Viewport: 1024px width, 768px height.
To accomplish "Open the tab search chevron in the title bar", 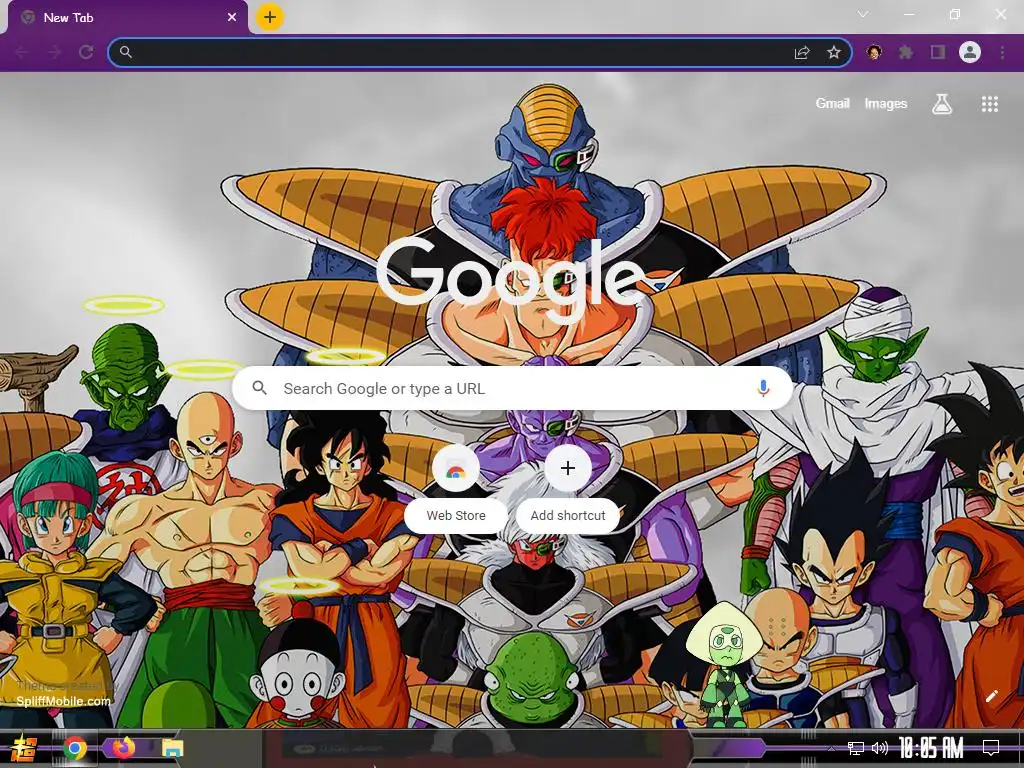I will [863, 14].
